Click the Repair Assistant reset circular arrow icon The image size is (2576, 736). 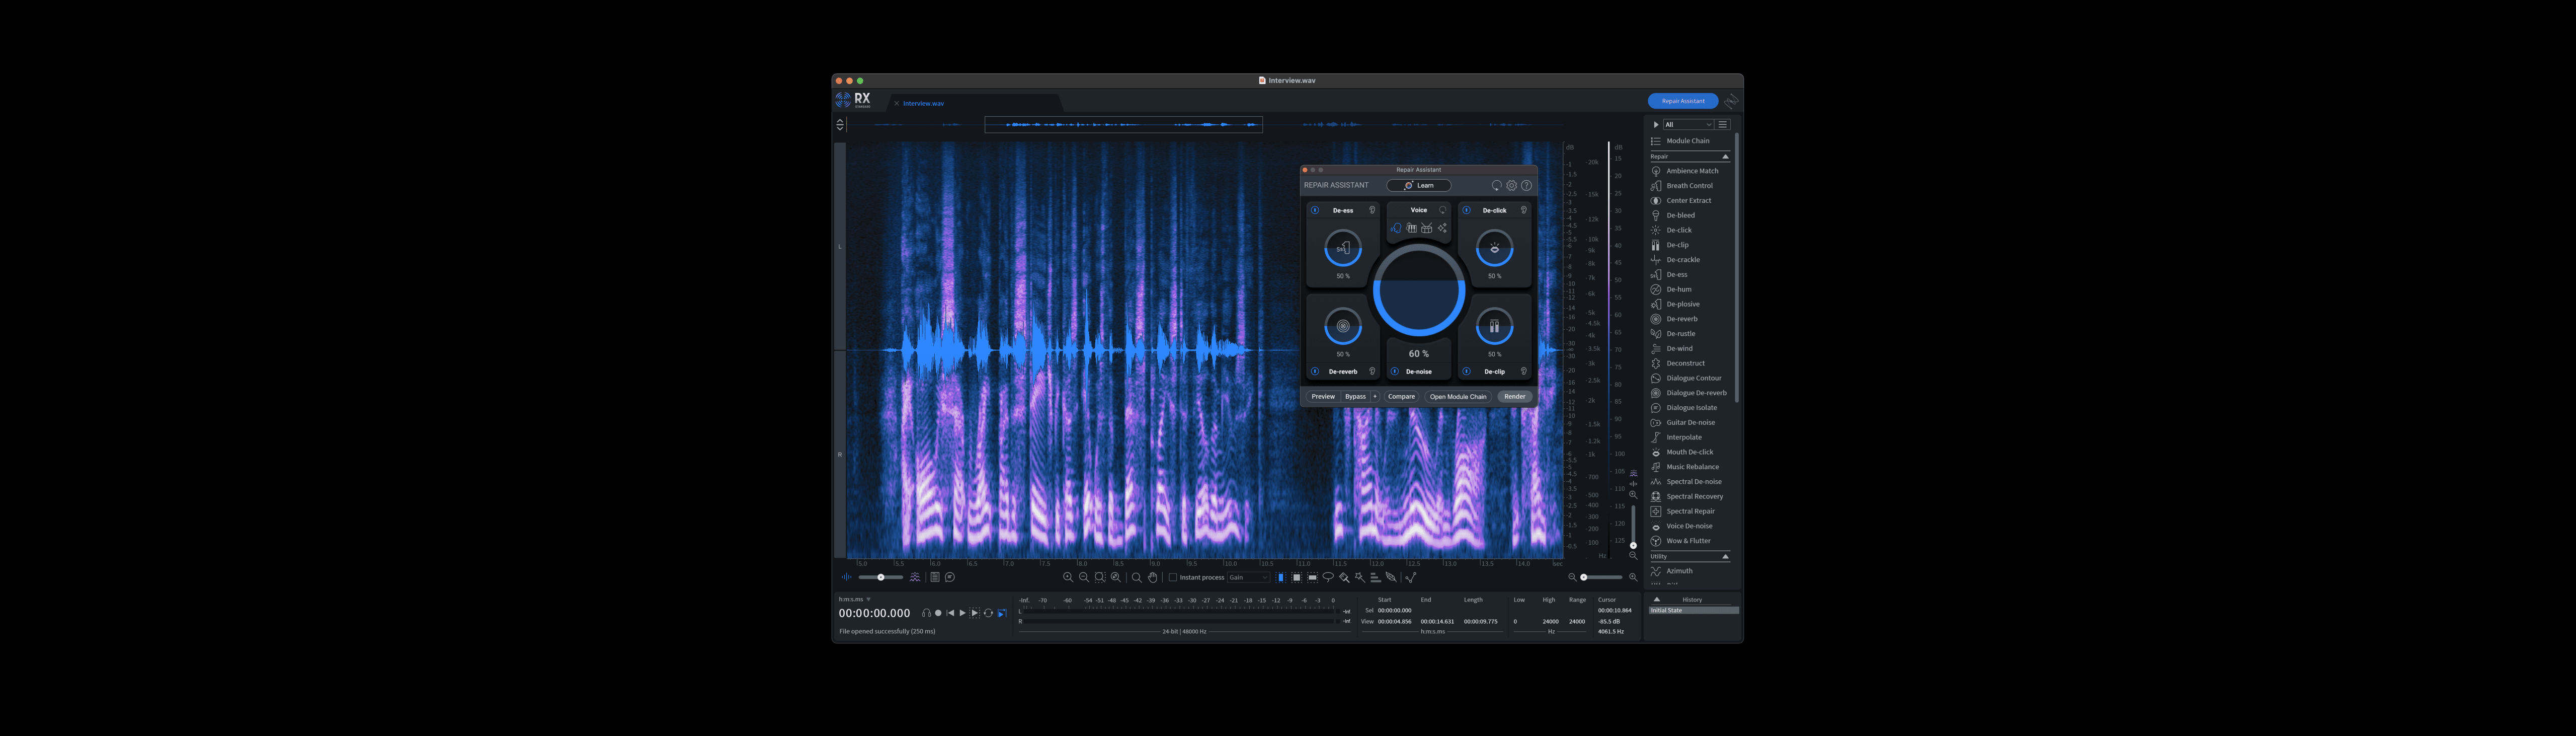click(x=1496, y=185)
